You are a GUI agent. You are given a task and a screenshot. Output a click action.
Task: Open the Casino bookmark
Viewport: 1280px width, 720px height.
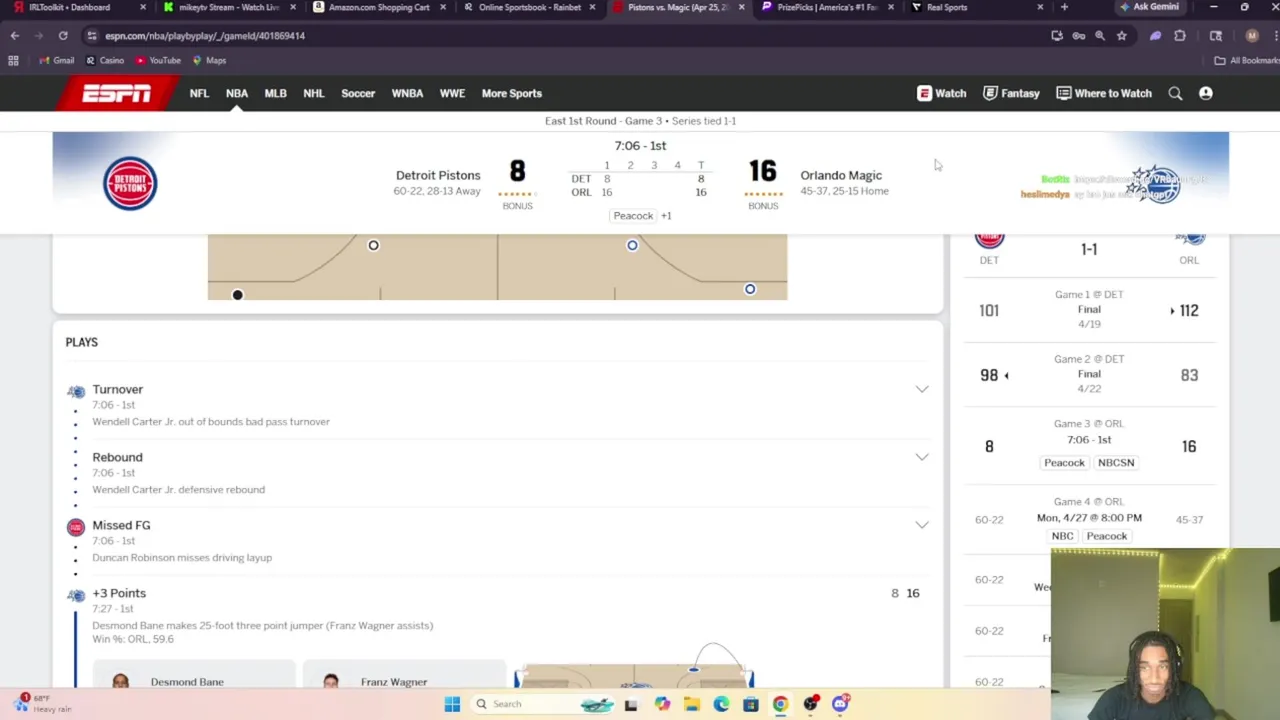tap(104, 60)
